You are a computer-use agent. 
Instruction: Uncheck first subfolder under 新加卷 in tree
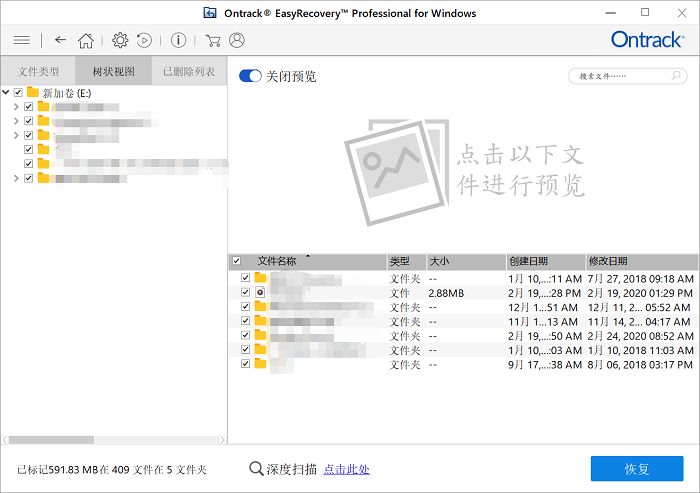pos(29,107)
